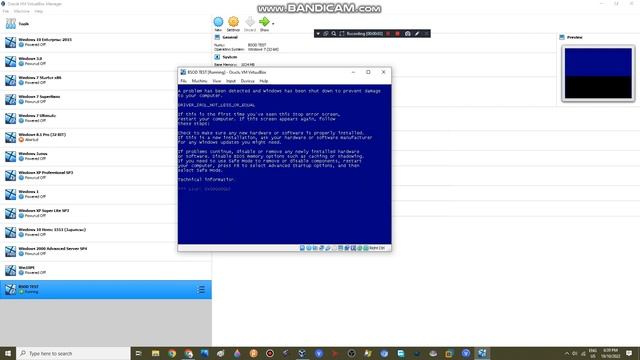Open the BSOD TEST VM list menu icon

pyautogui.click(x=201, y=289)
